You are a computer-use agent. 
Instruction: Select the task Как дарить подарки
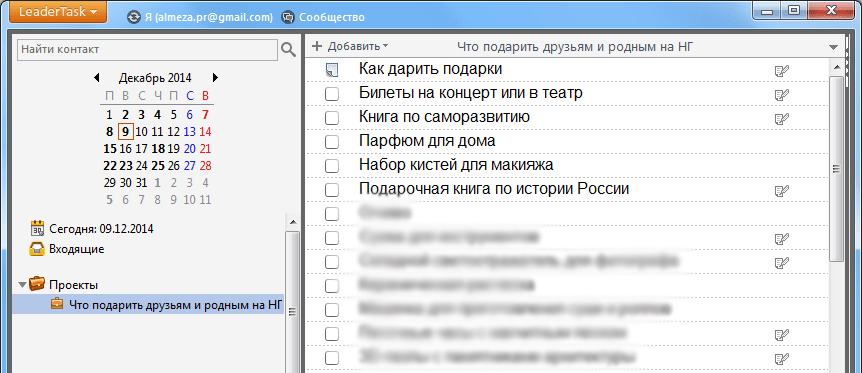[x=430, y=69]
